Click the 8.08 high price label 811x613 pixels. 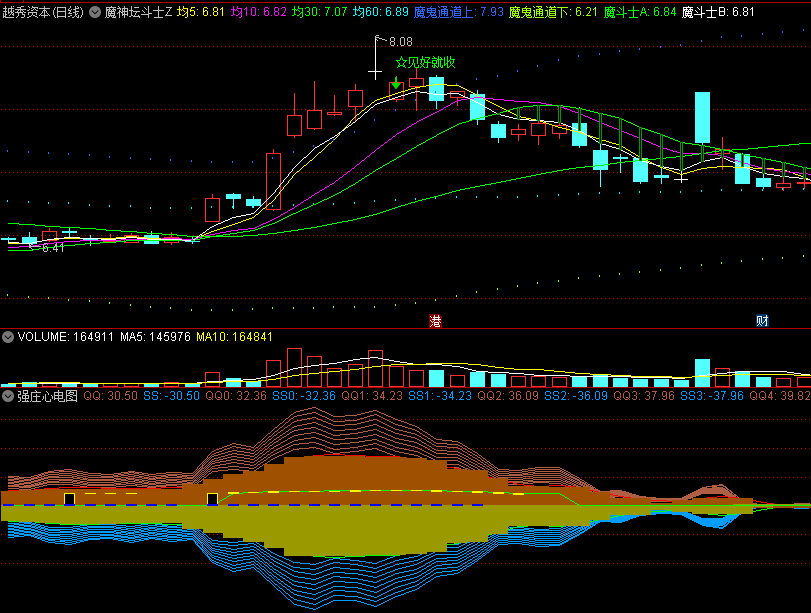pyautogui.click(x=401, y=41)
